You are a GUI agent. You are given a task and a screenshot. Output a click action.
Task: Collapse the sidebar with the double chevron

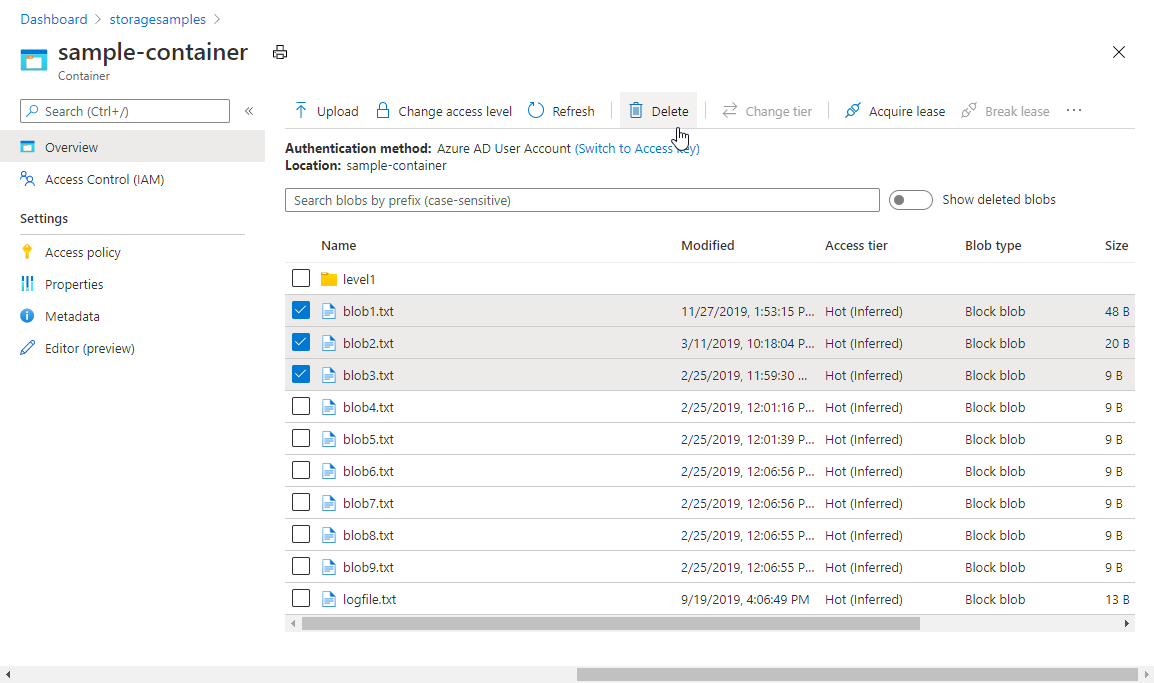tap(248, 111)
